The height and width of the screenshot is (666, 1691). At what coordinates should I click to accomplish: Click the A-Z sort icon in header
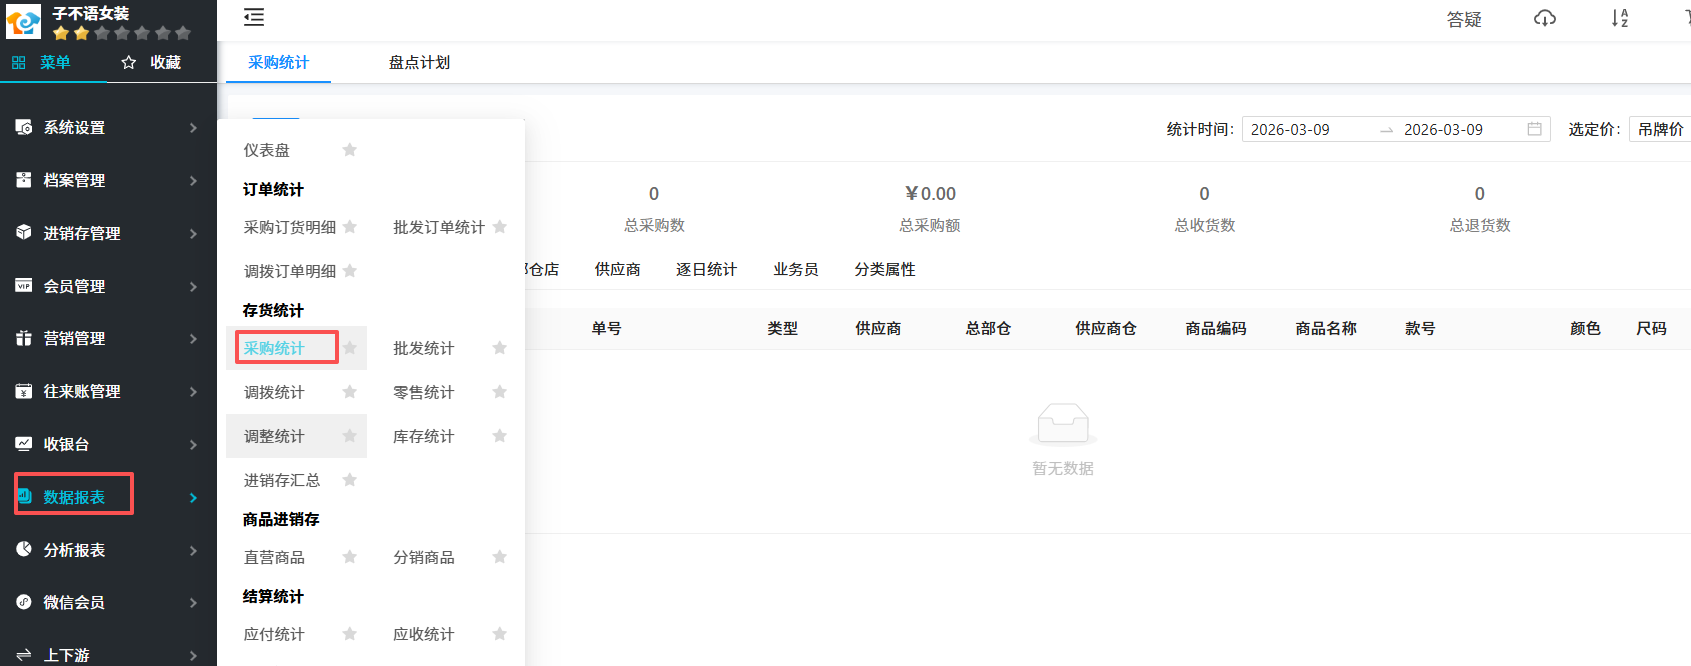point(1620,18)
